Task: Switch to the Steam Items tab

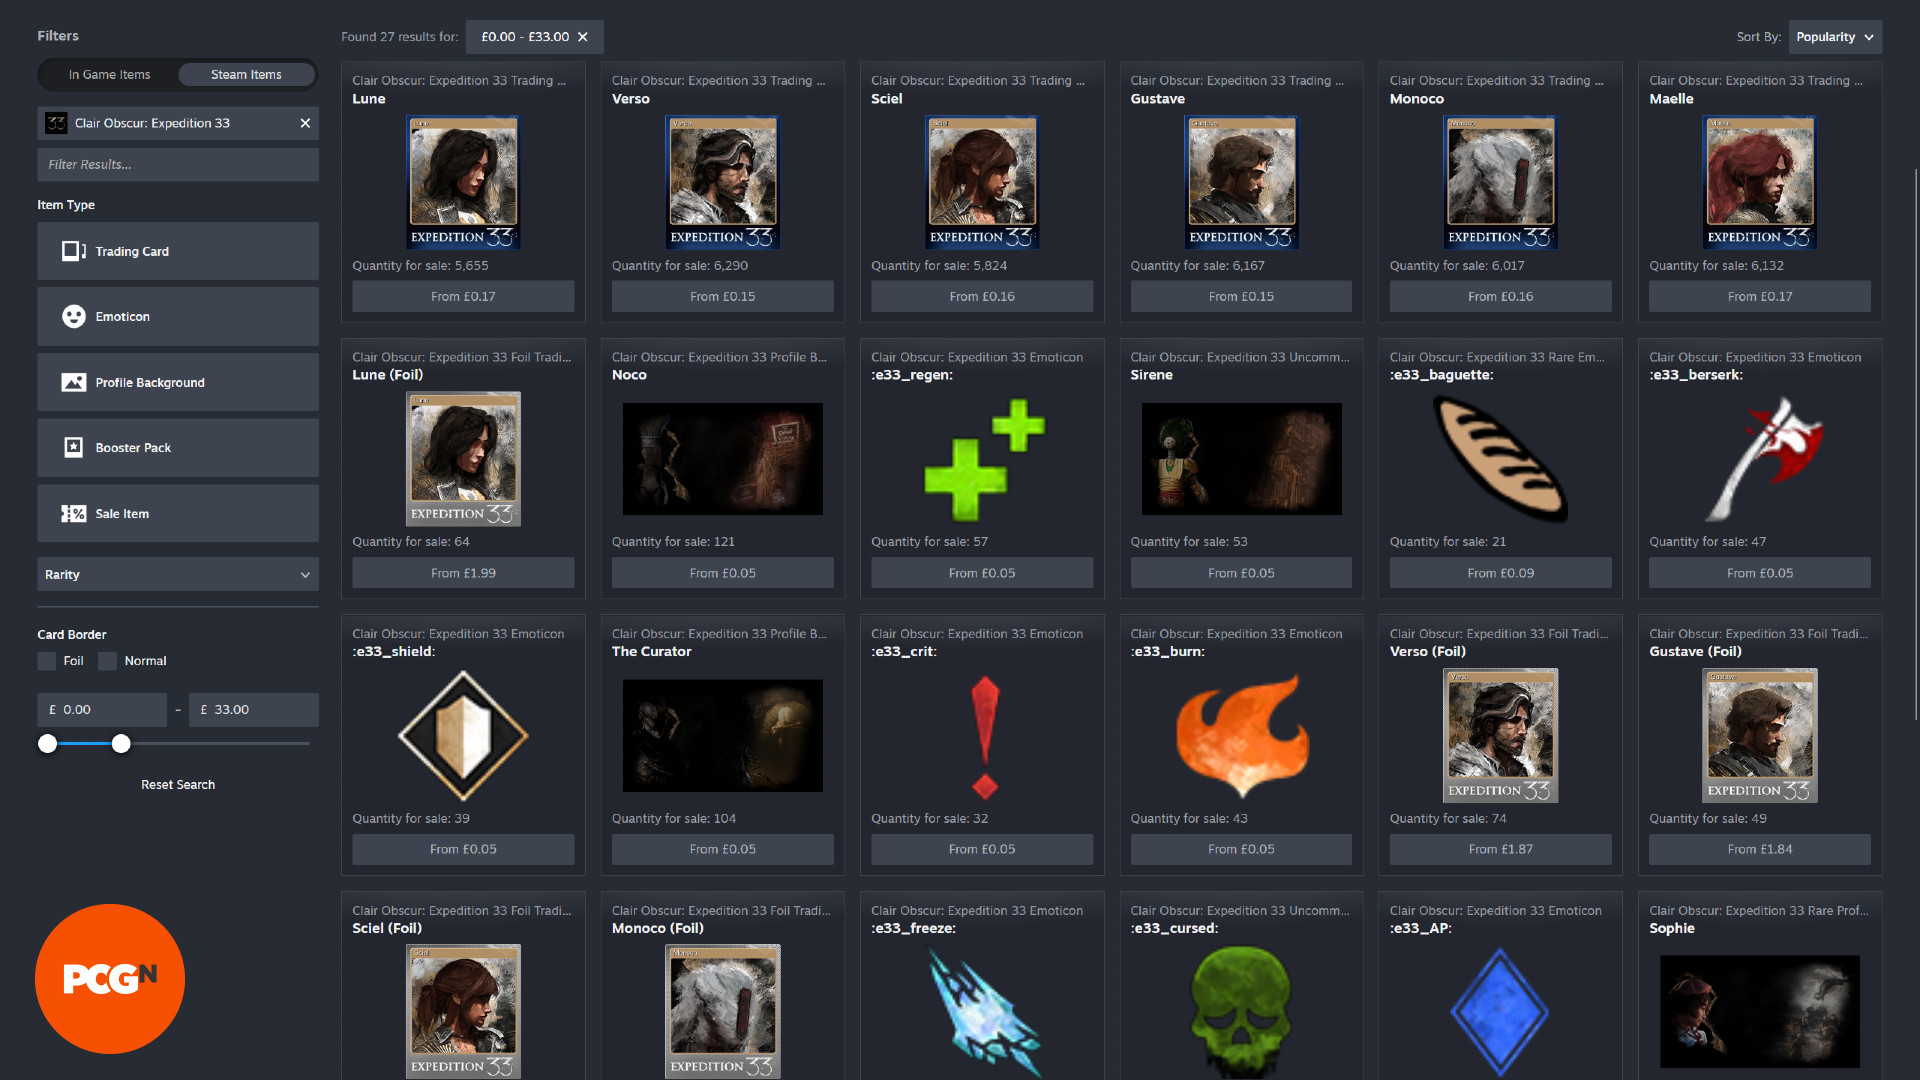Action: [x=246, y=75]
